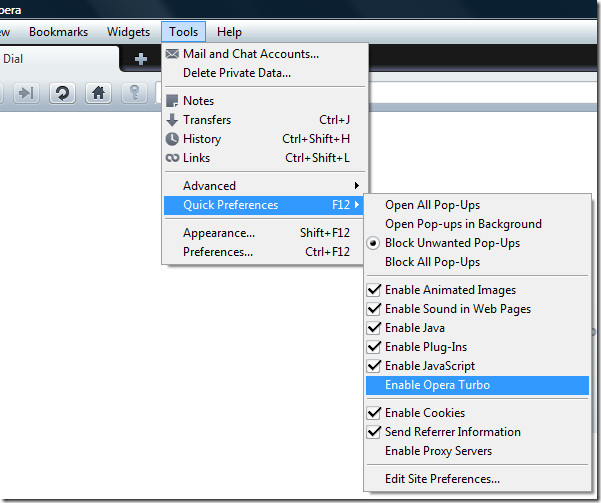Image resolution: width=601 pixels, height=503 pixels.
Task: Open the Widgets menu
Action: (x=127, y=32)
